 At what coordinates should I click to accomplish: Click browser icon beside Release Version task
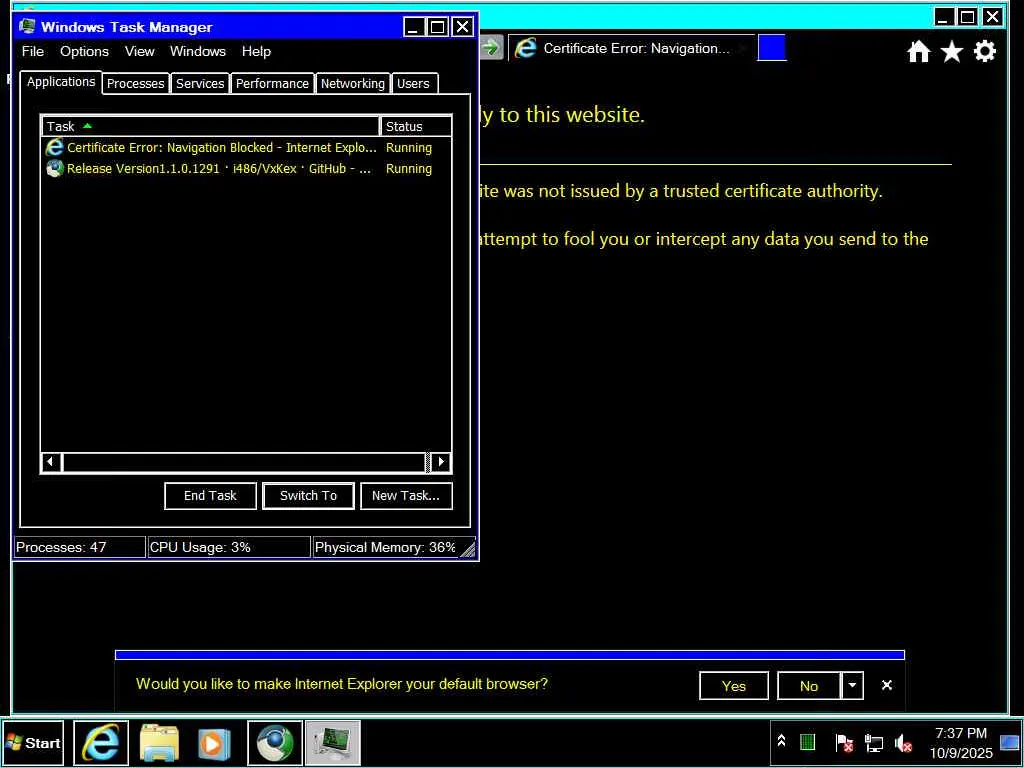pyautogui.click(x=54, y=168)
